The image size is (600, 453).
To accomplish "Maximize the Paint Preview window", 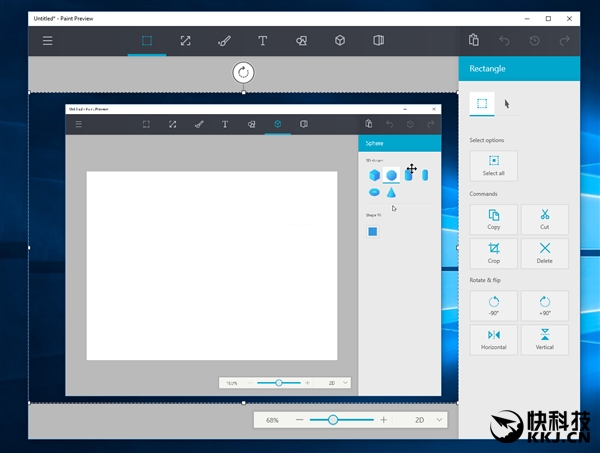I will (x=548, y=18).
